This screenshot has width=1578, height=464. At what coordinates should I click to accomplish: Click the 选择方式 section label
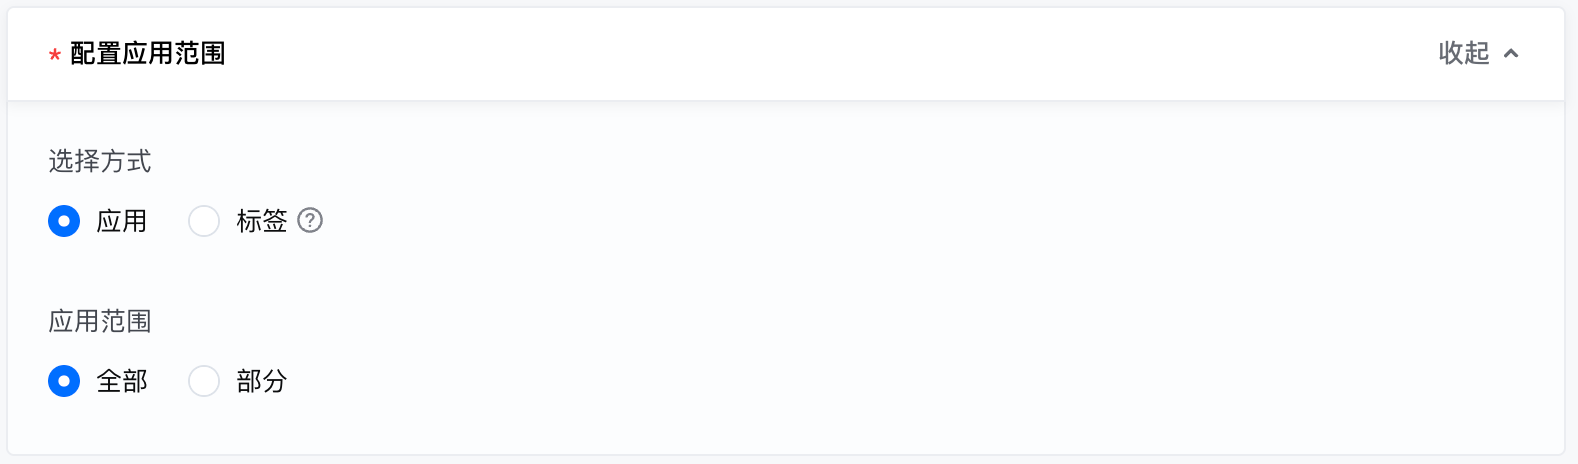click(100, 161)
